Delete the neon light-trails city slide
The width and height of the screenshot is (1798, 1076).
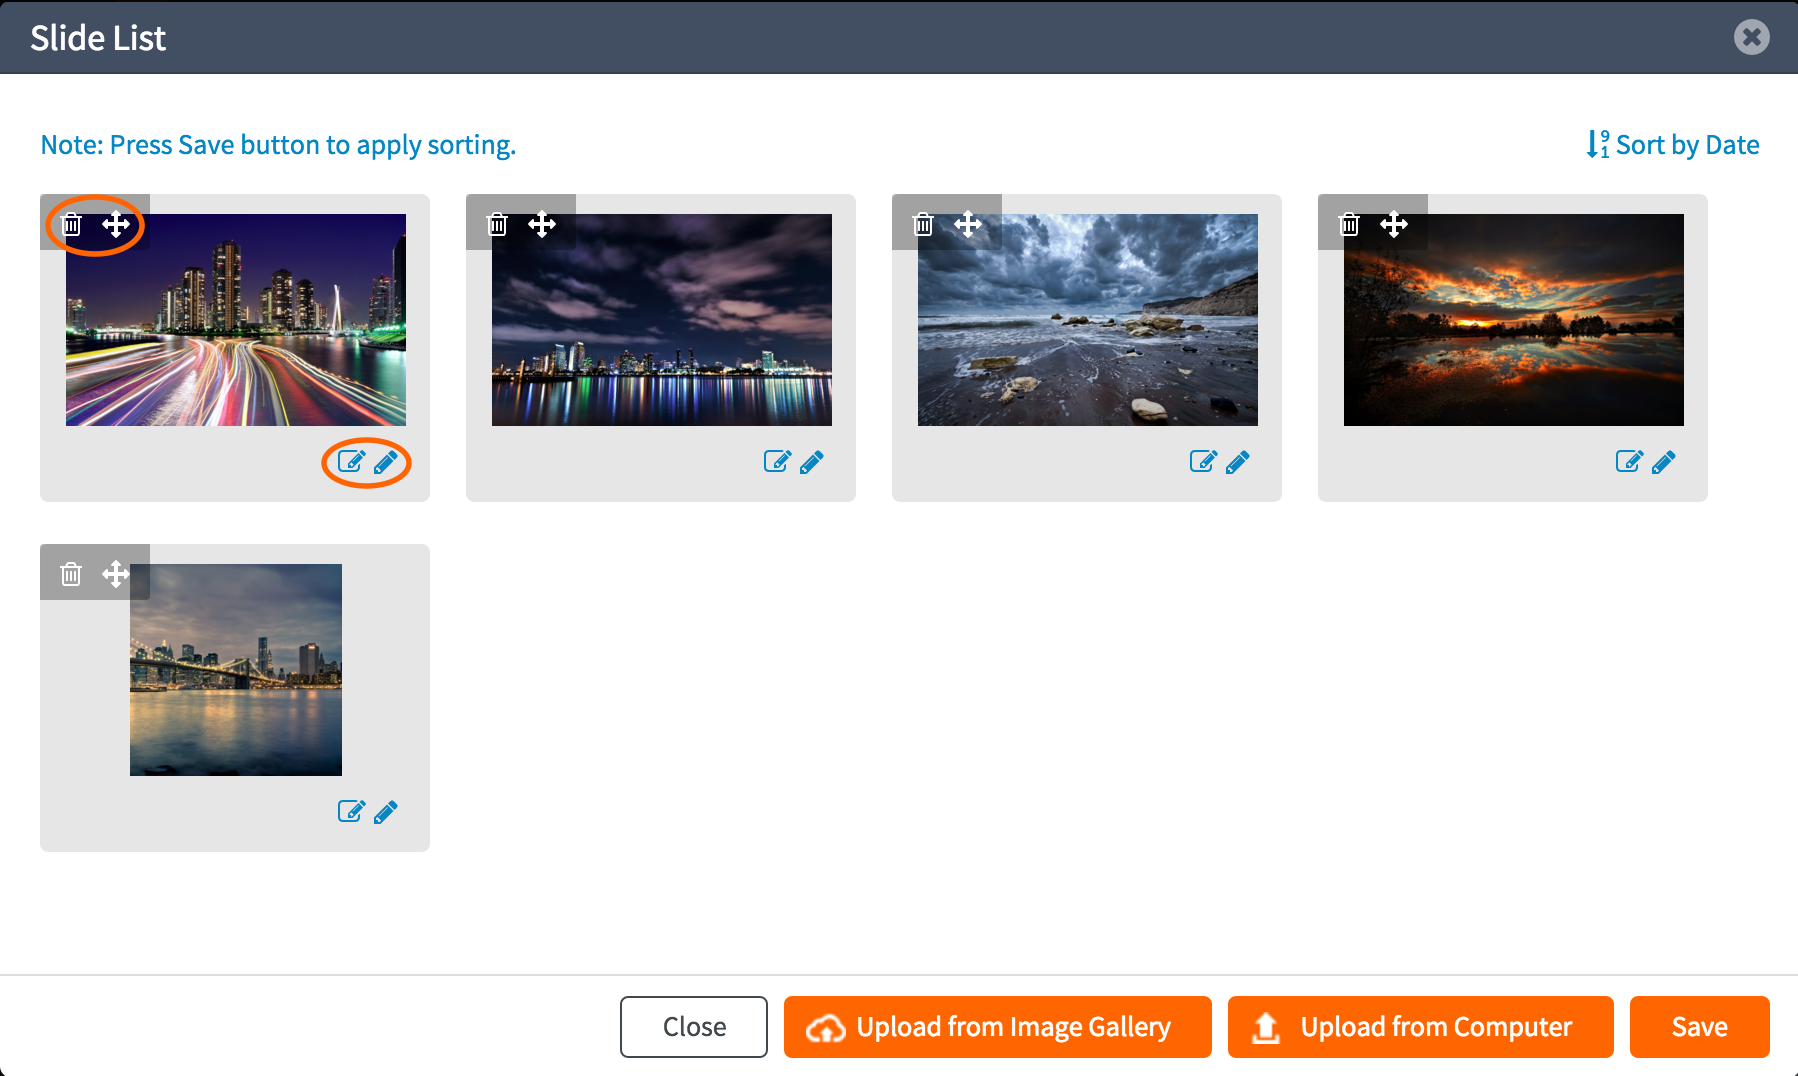pyautogui.click(x=71, y=224)
